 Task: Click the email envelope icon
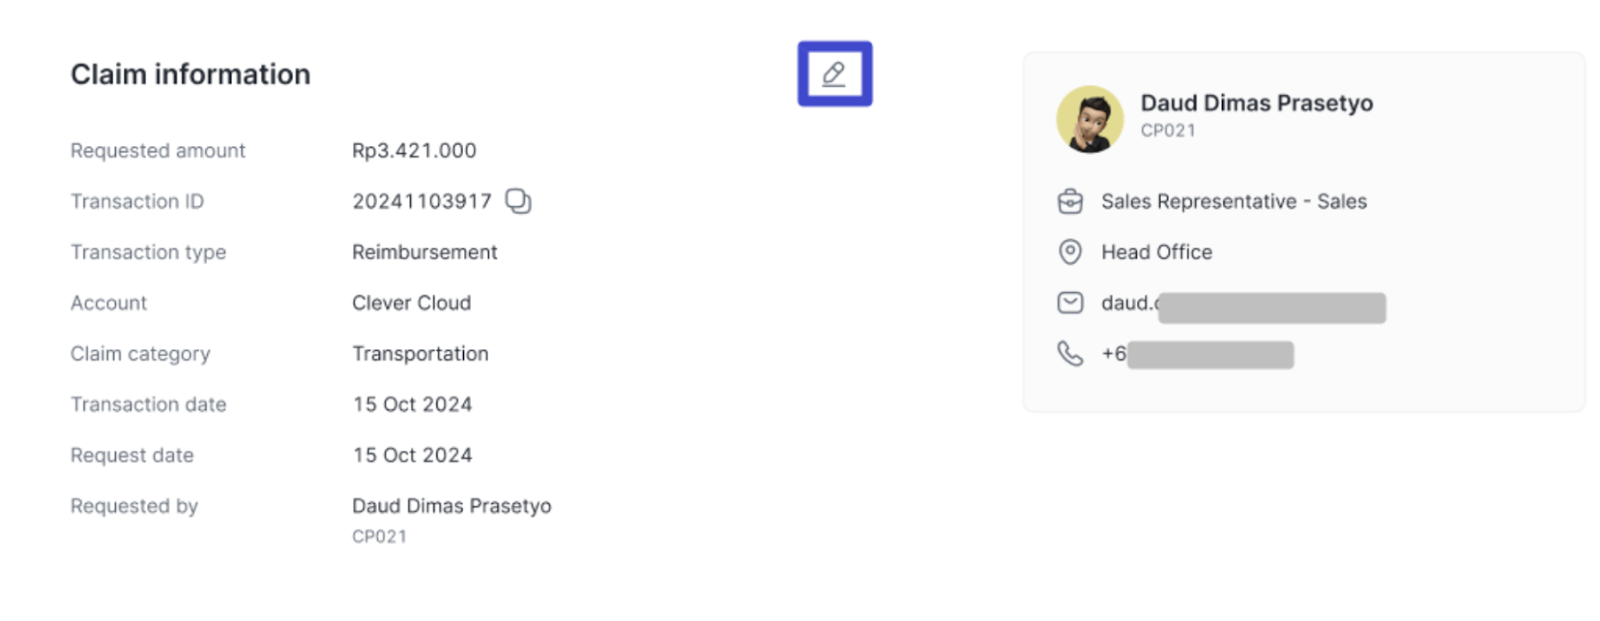[1070, 303]
